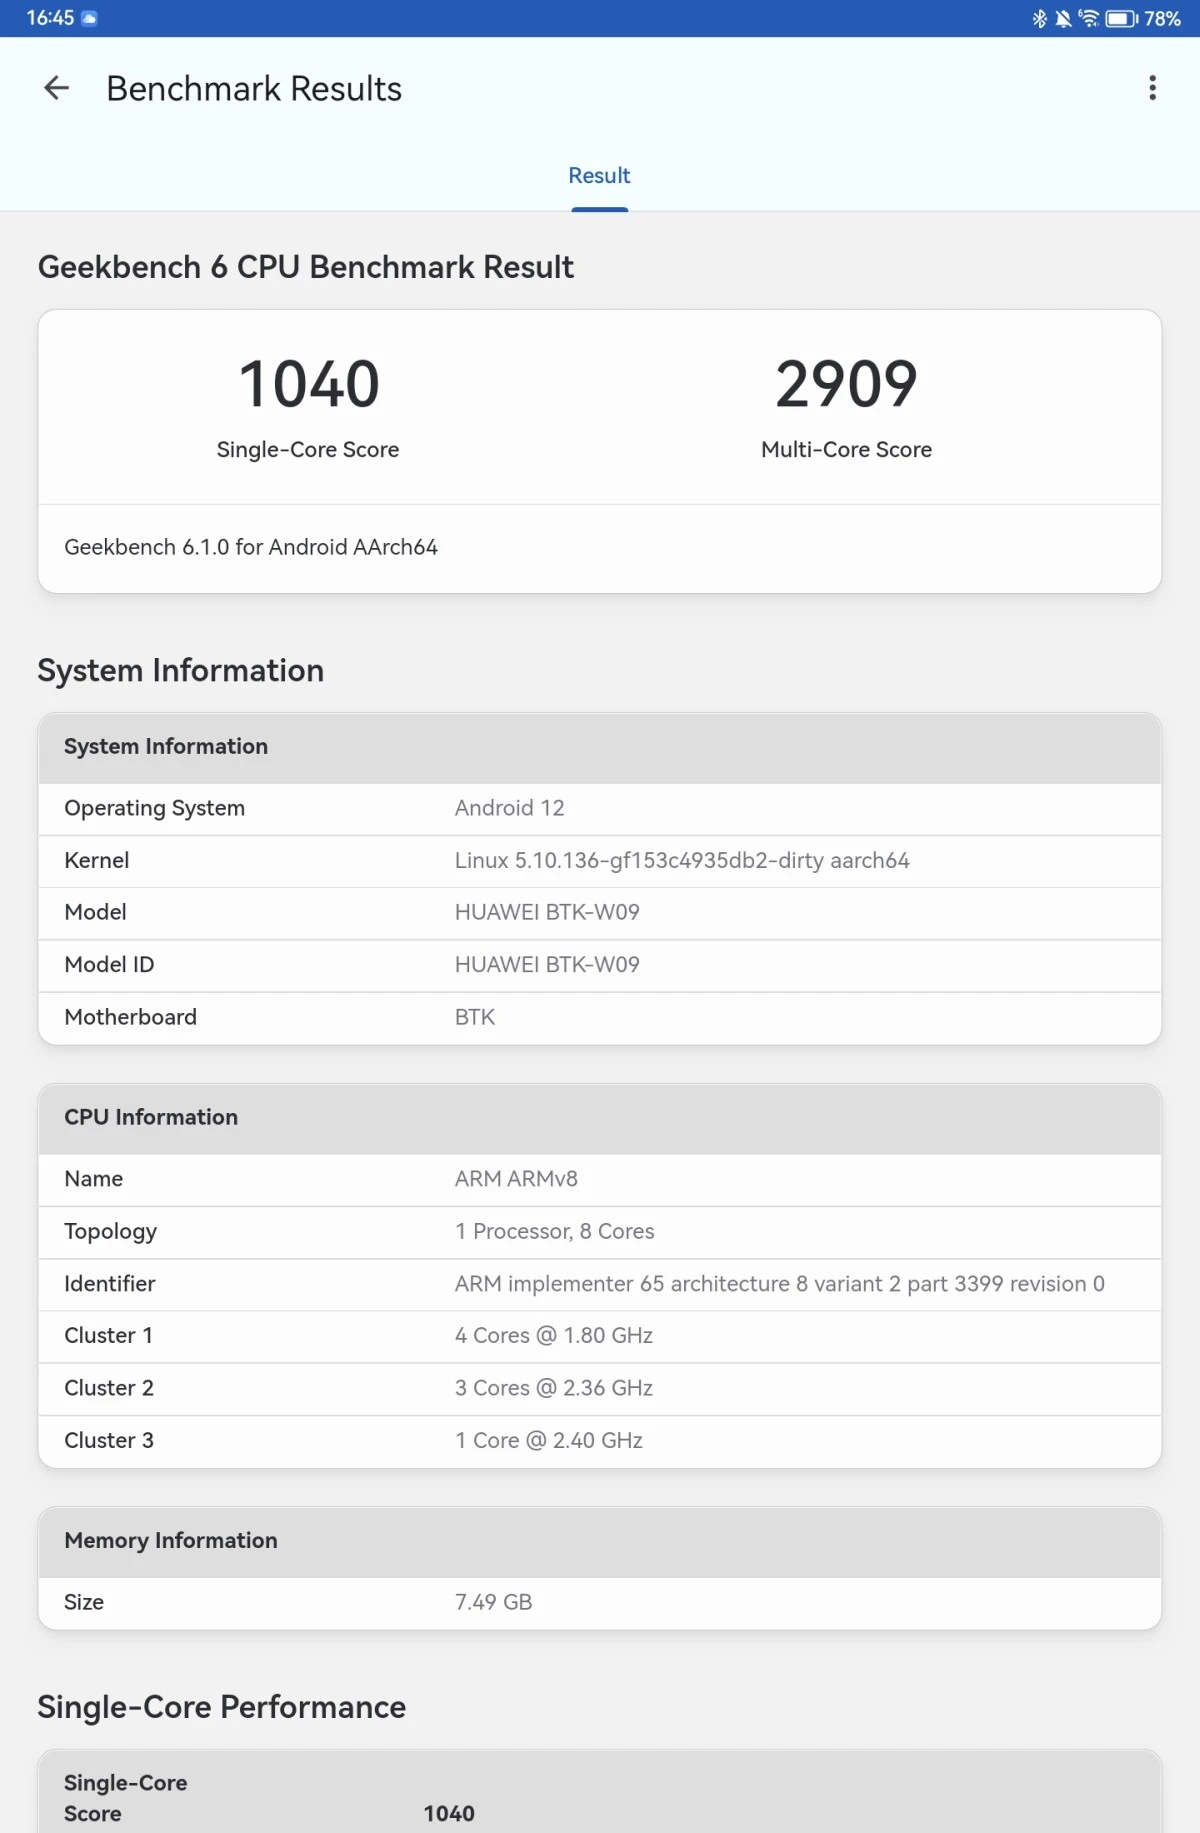The height and width of the screenshot is (1833, 1200).
Task: Tap the CPU Information section header
Action: [600, 1118]
